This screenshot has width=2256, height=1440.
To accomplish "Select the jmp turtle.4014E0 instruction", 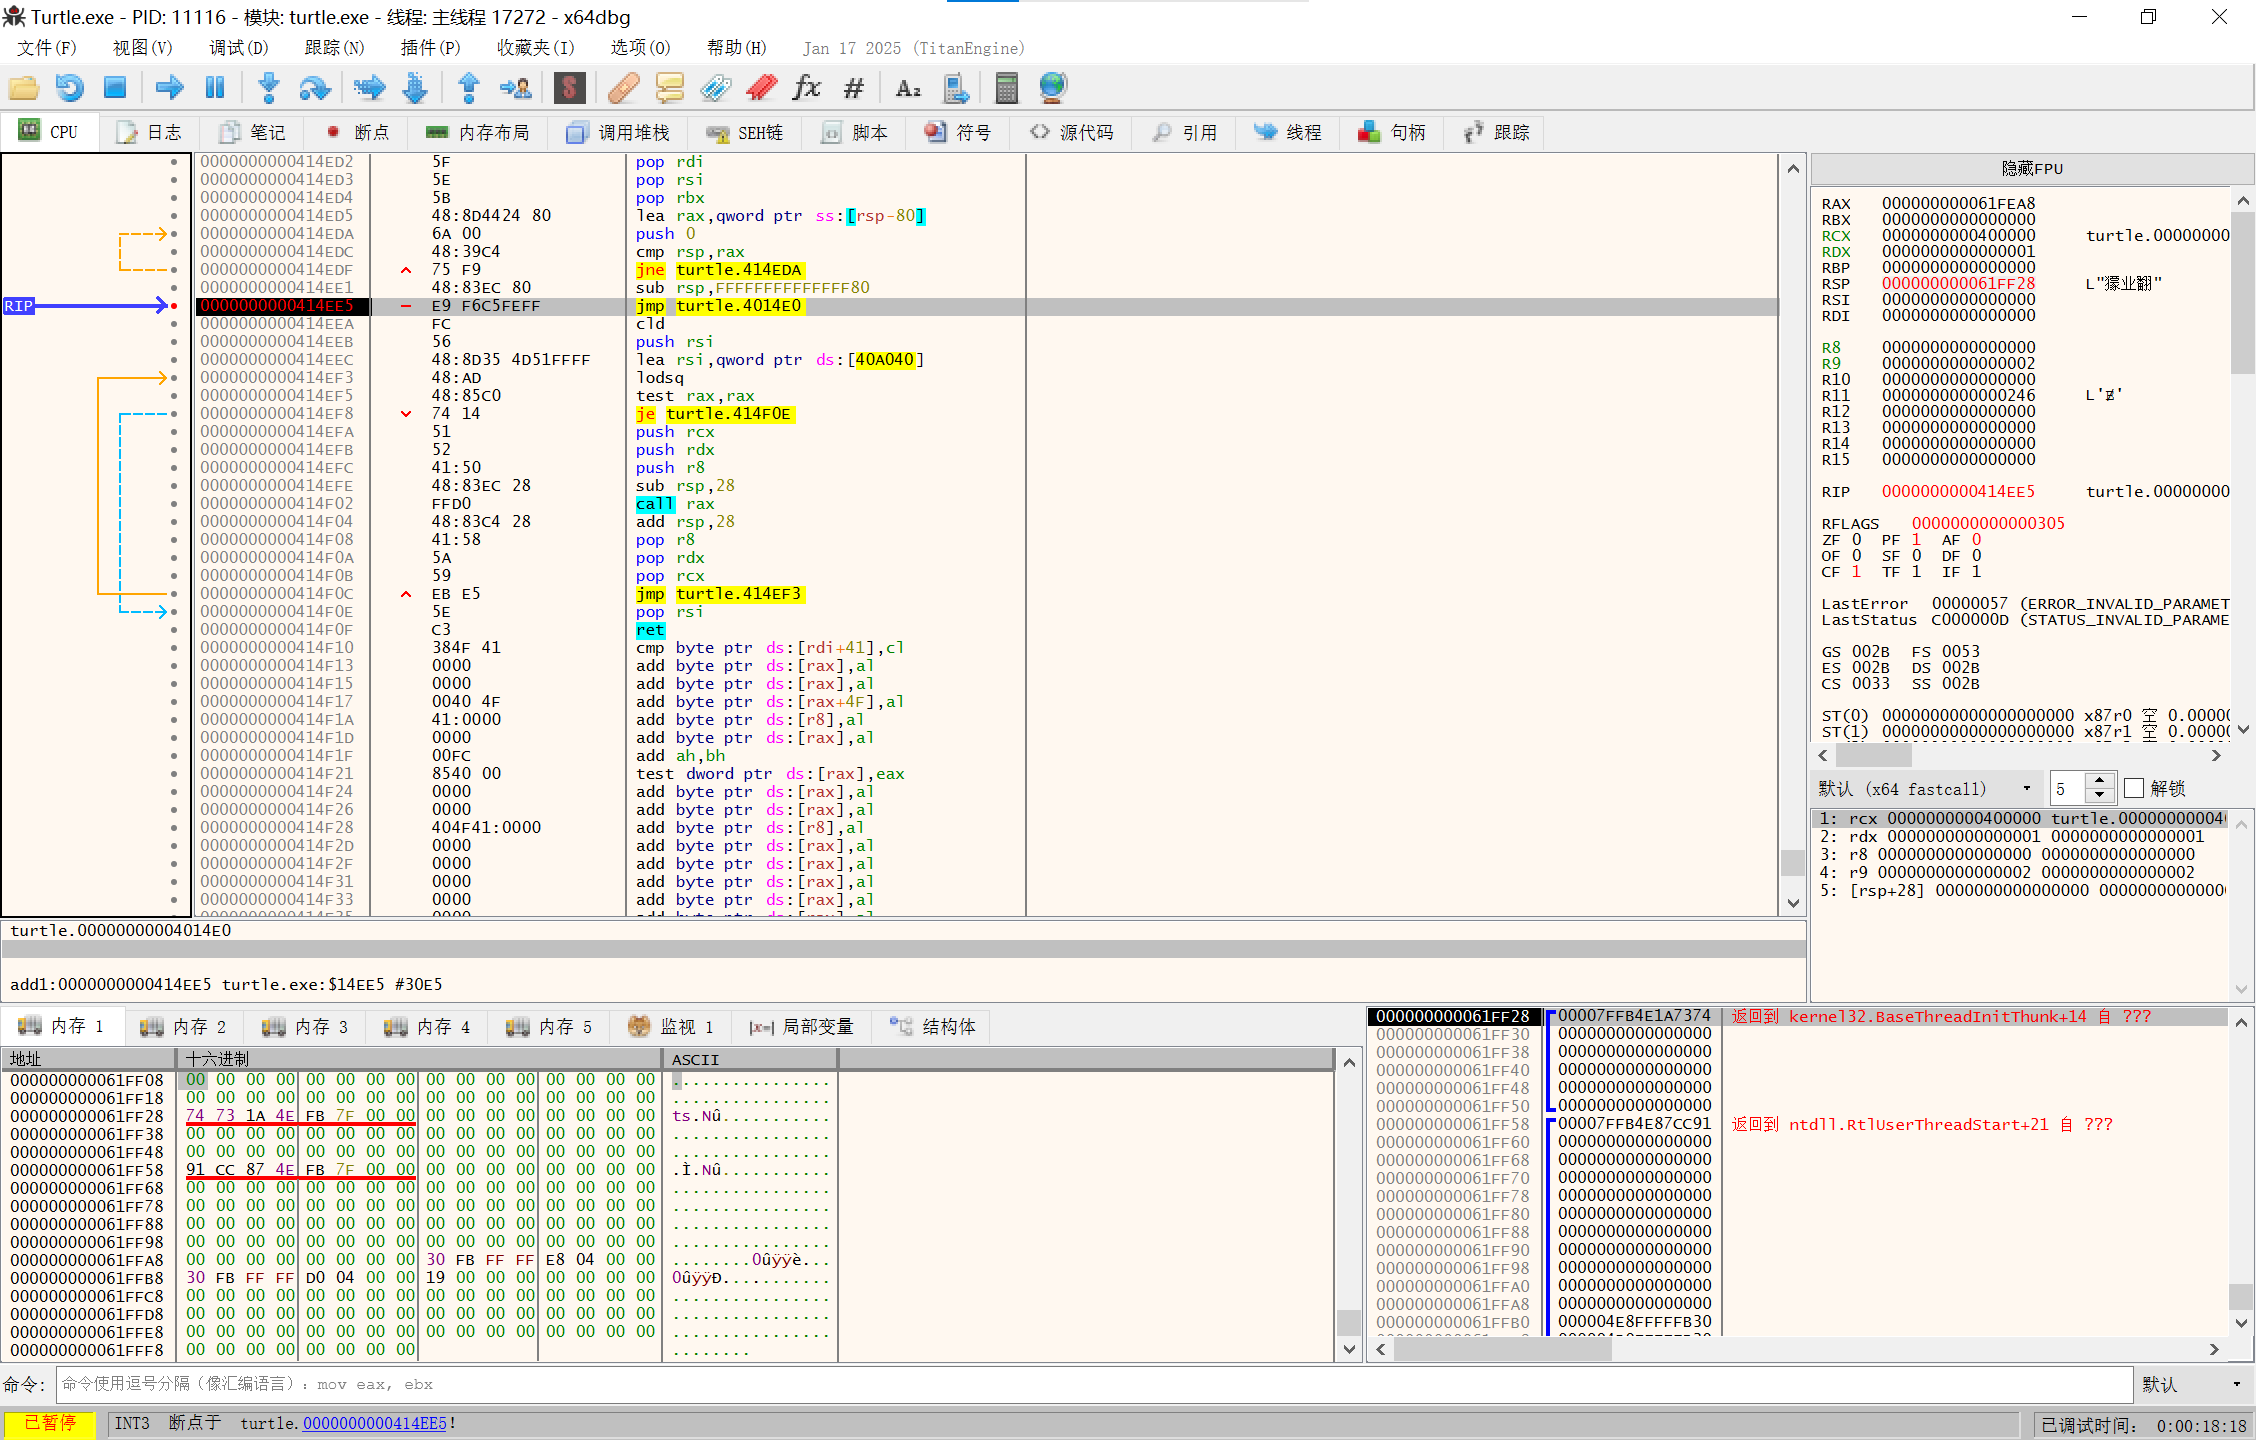I will (x=719, y=306).
